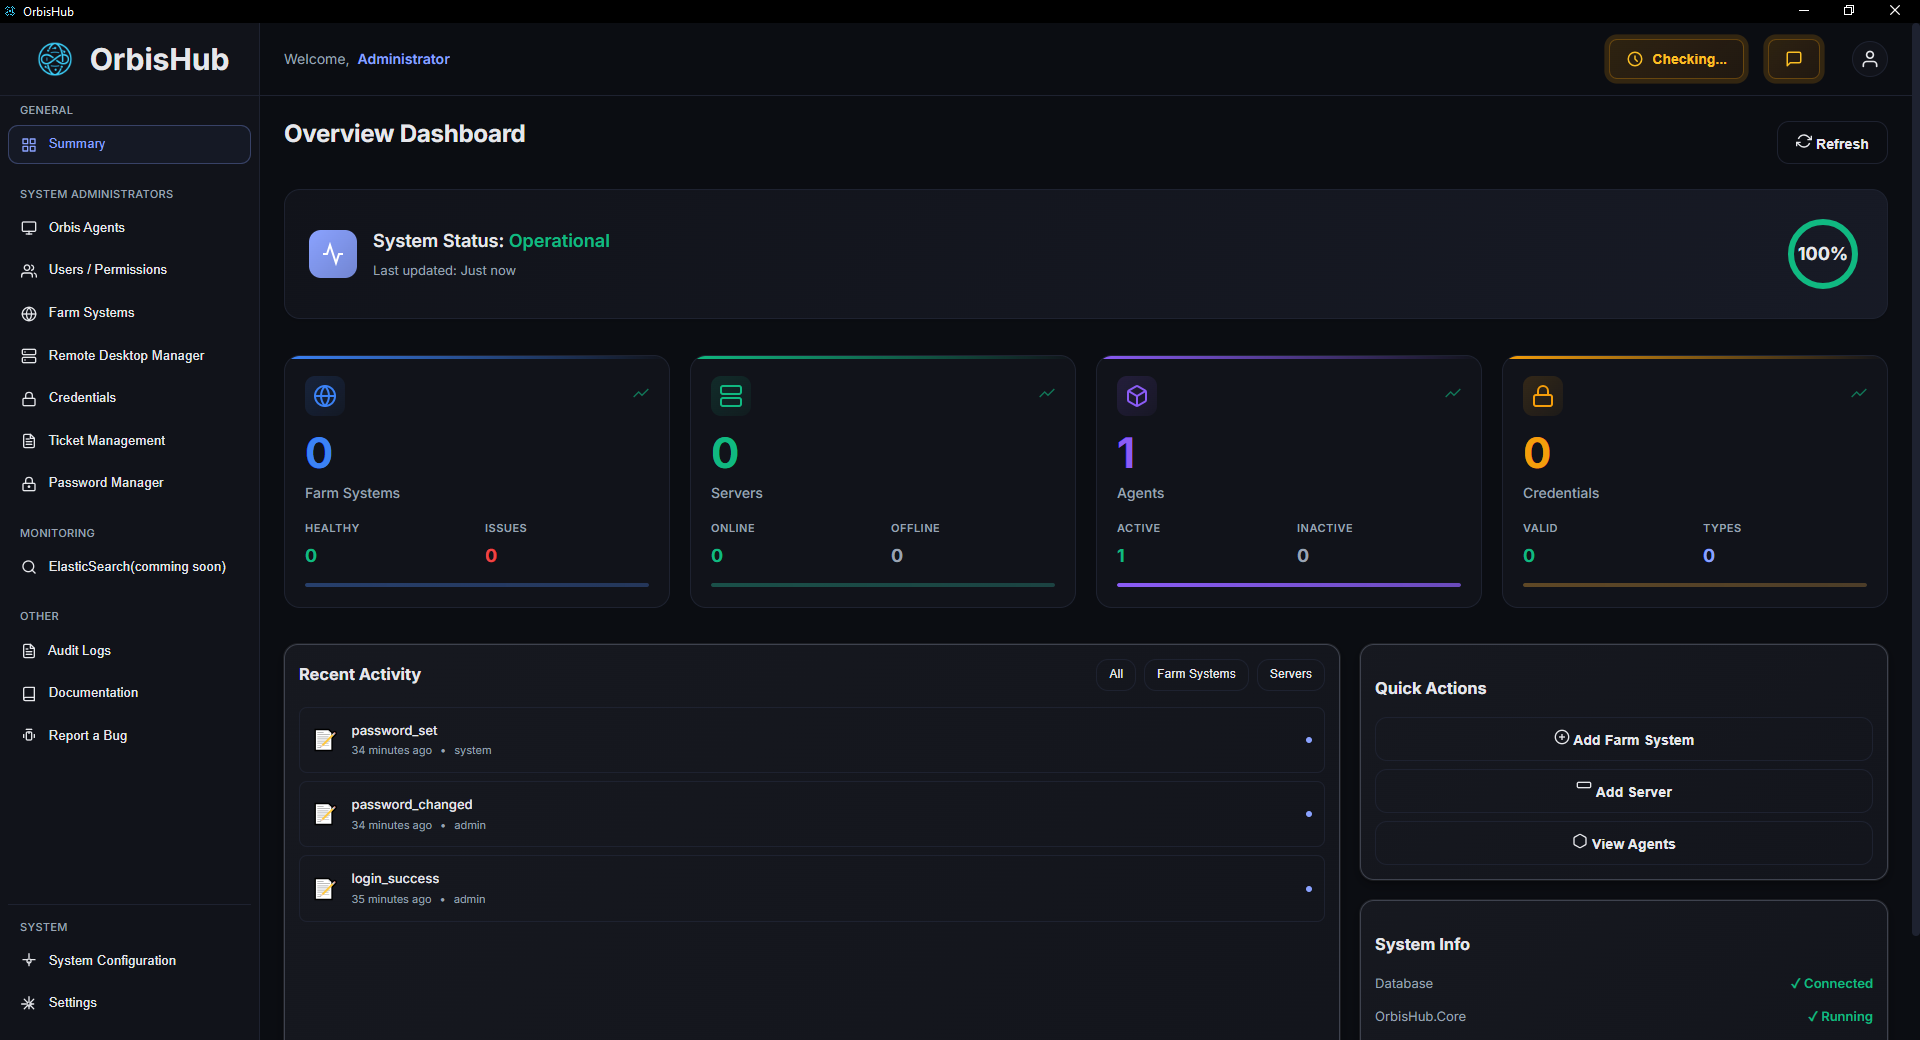The width and height of the screenshot is (1920, 1040).
Task: Click the Agents cube icon on the purple card
Action: click(x=1136, y=395)
